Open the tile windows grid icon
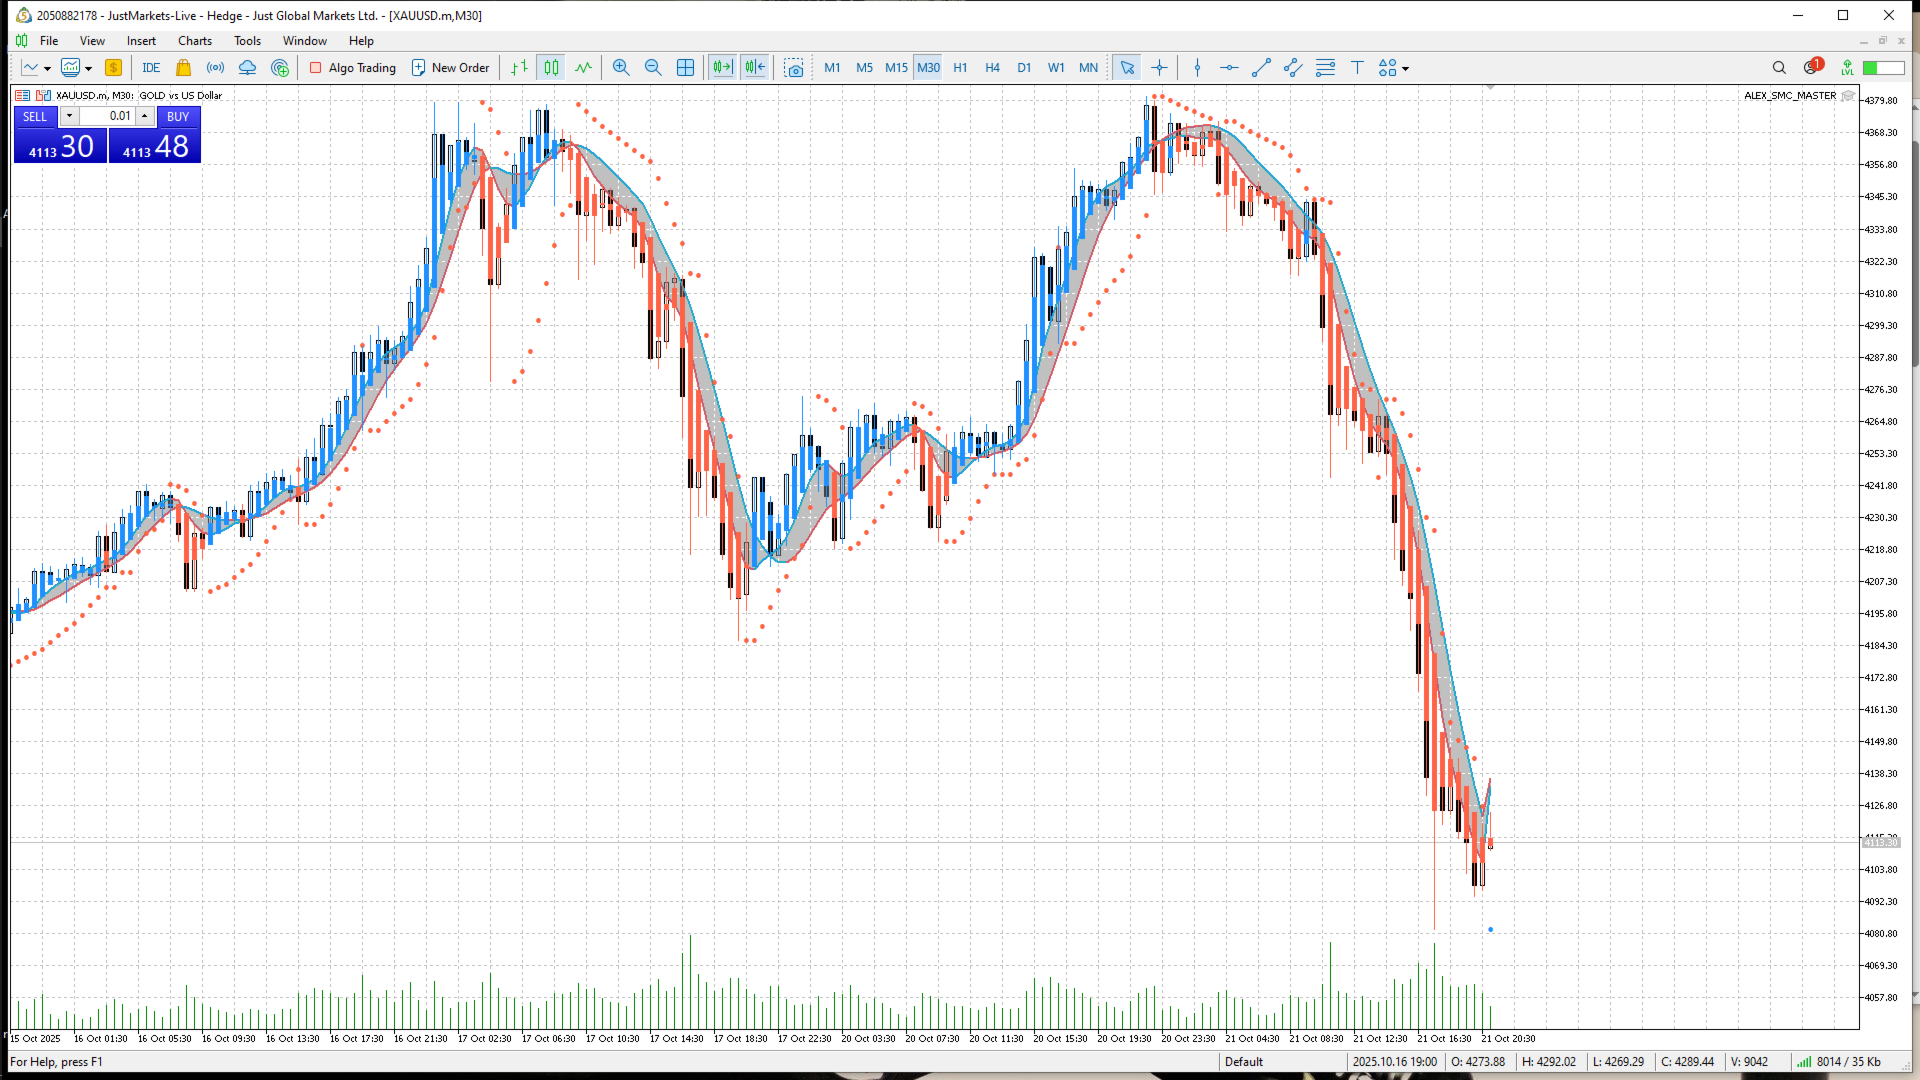 tap(685, 68)
